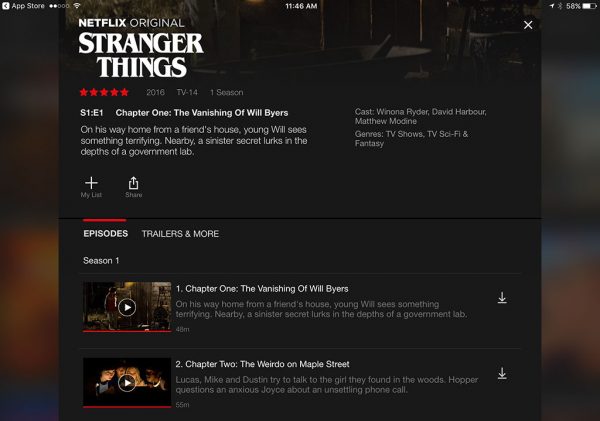
Task: Tap the Bluetooth status icon
Action: pyautogui.click(x=560, y=6)
